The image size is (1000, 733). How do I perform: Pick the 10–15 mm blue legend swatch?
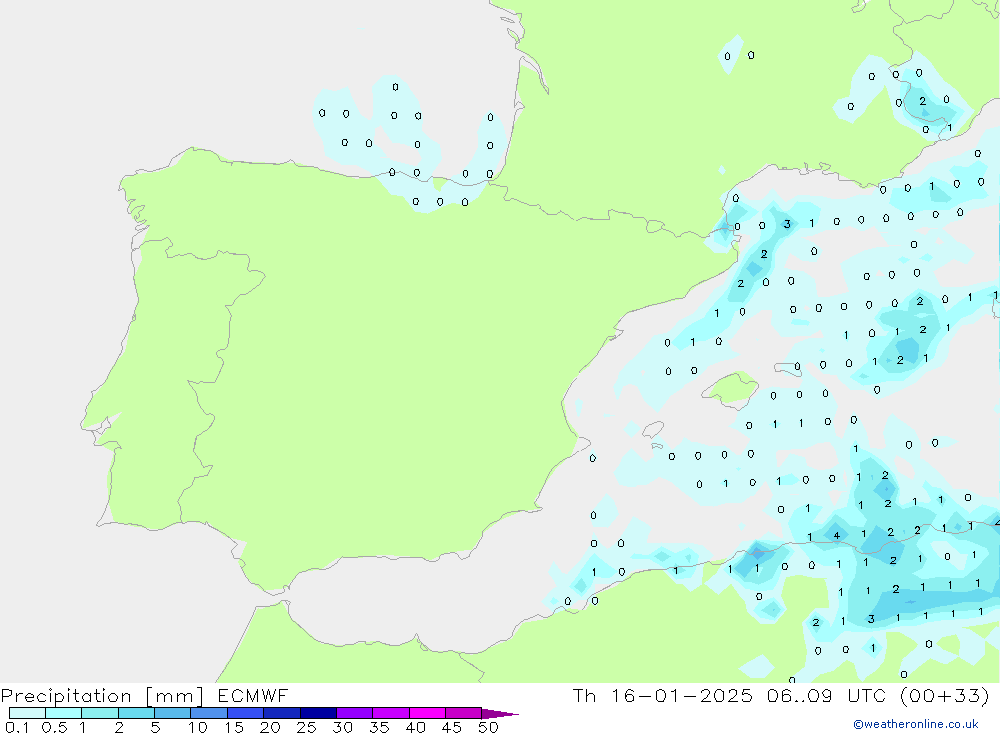click(209, 713)
